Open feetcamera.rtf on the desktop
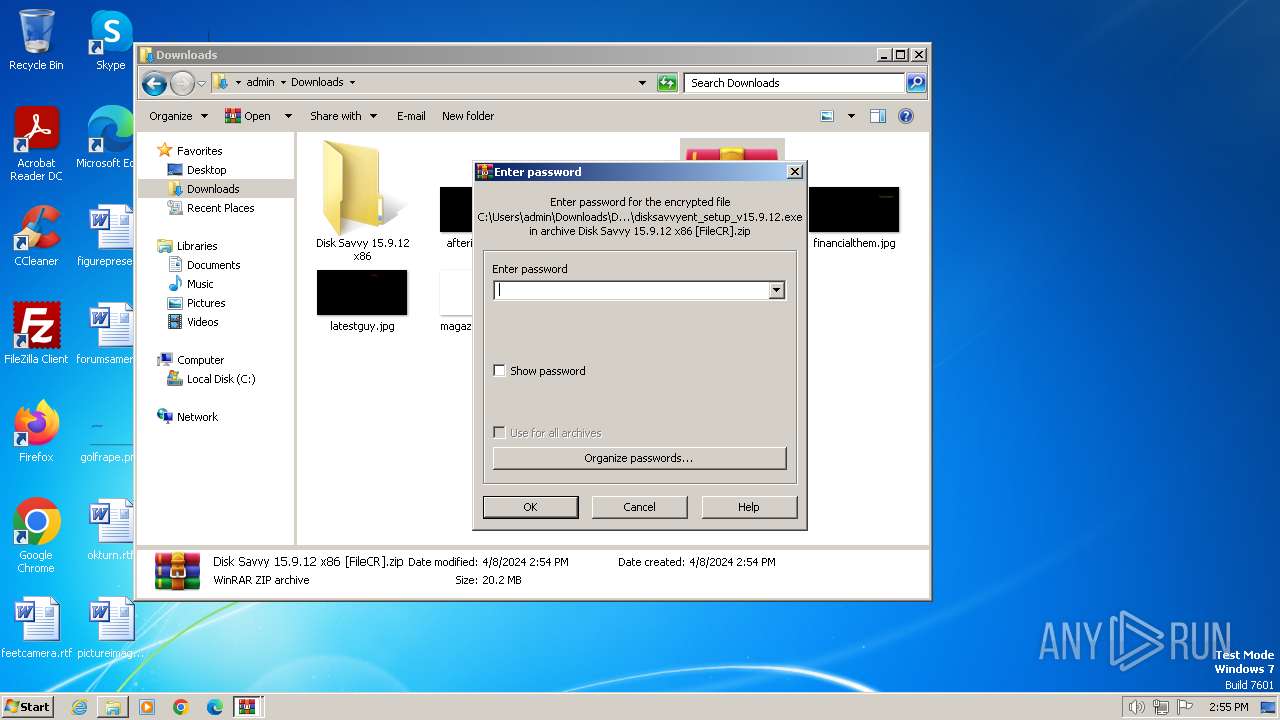Viewport: 1280px width, 720px height. (36, 628)
